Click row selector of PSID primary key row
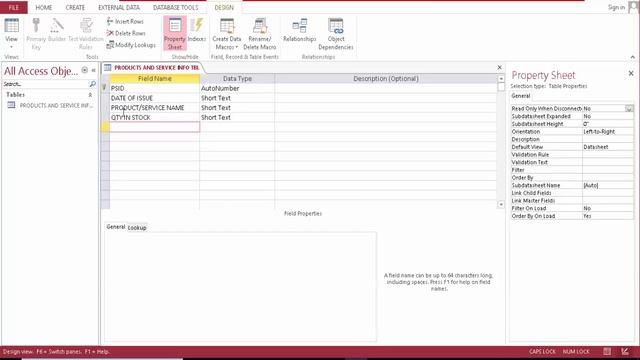This screenshot has width=640, height=360. pyautogui.click(x=105, y=88)
